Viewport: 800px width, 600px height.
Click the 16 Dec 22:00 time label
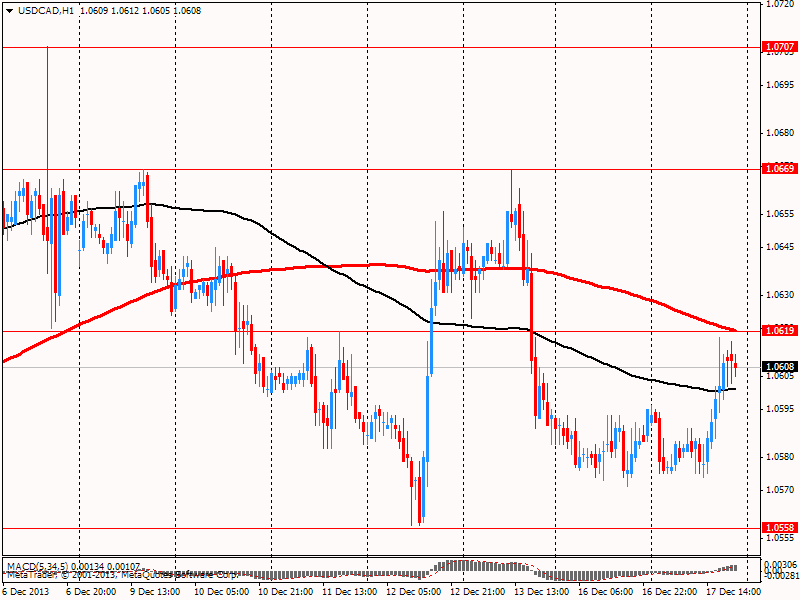tap(669, 591)
